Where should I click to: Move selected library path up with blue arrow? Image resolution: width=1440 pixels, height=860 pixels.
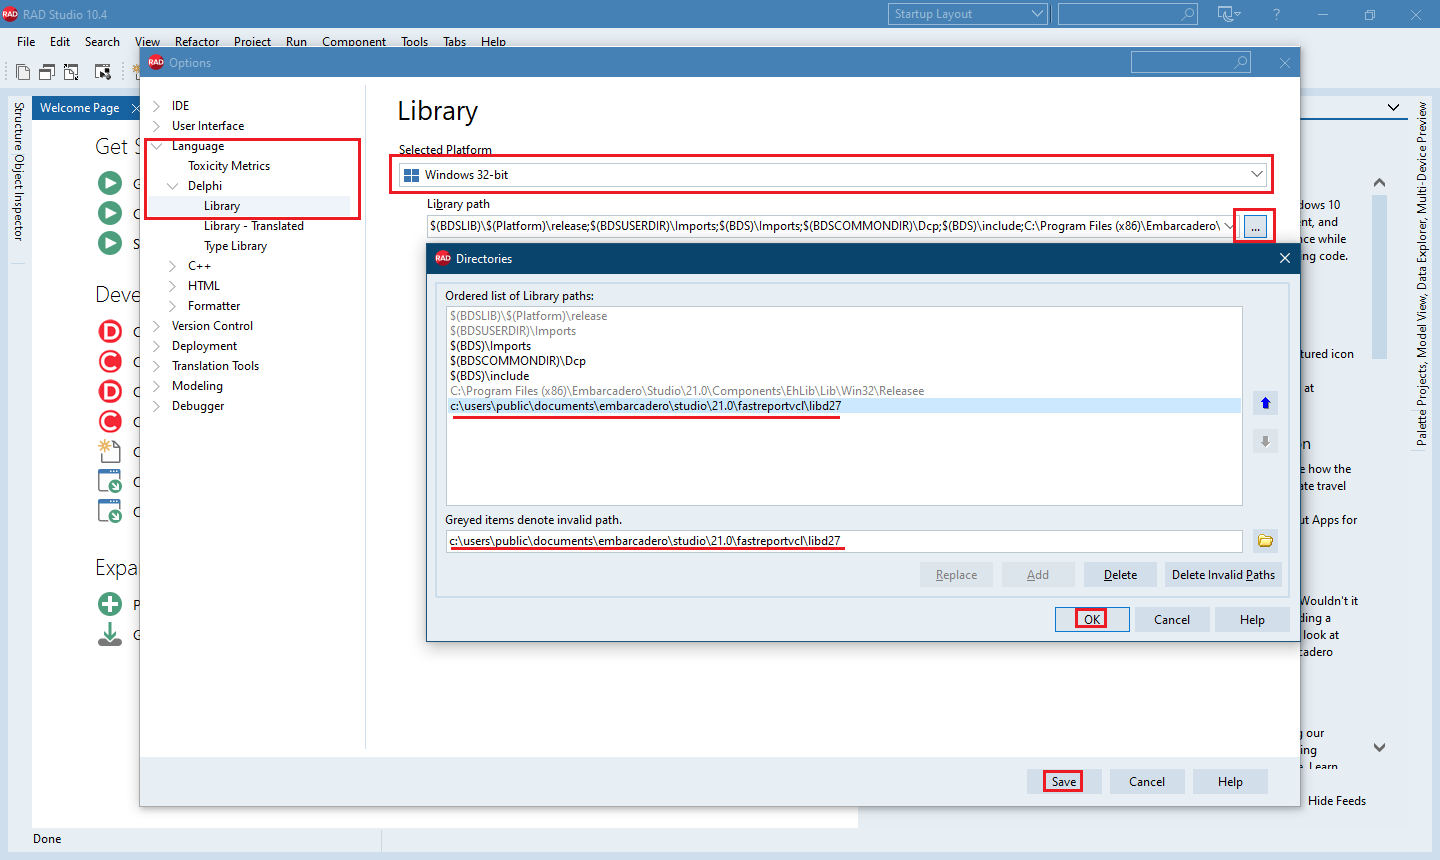[1265, 403]
